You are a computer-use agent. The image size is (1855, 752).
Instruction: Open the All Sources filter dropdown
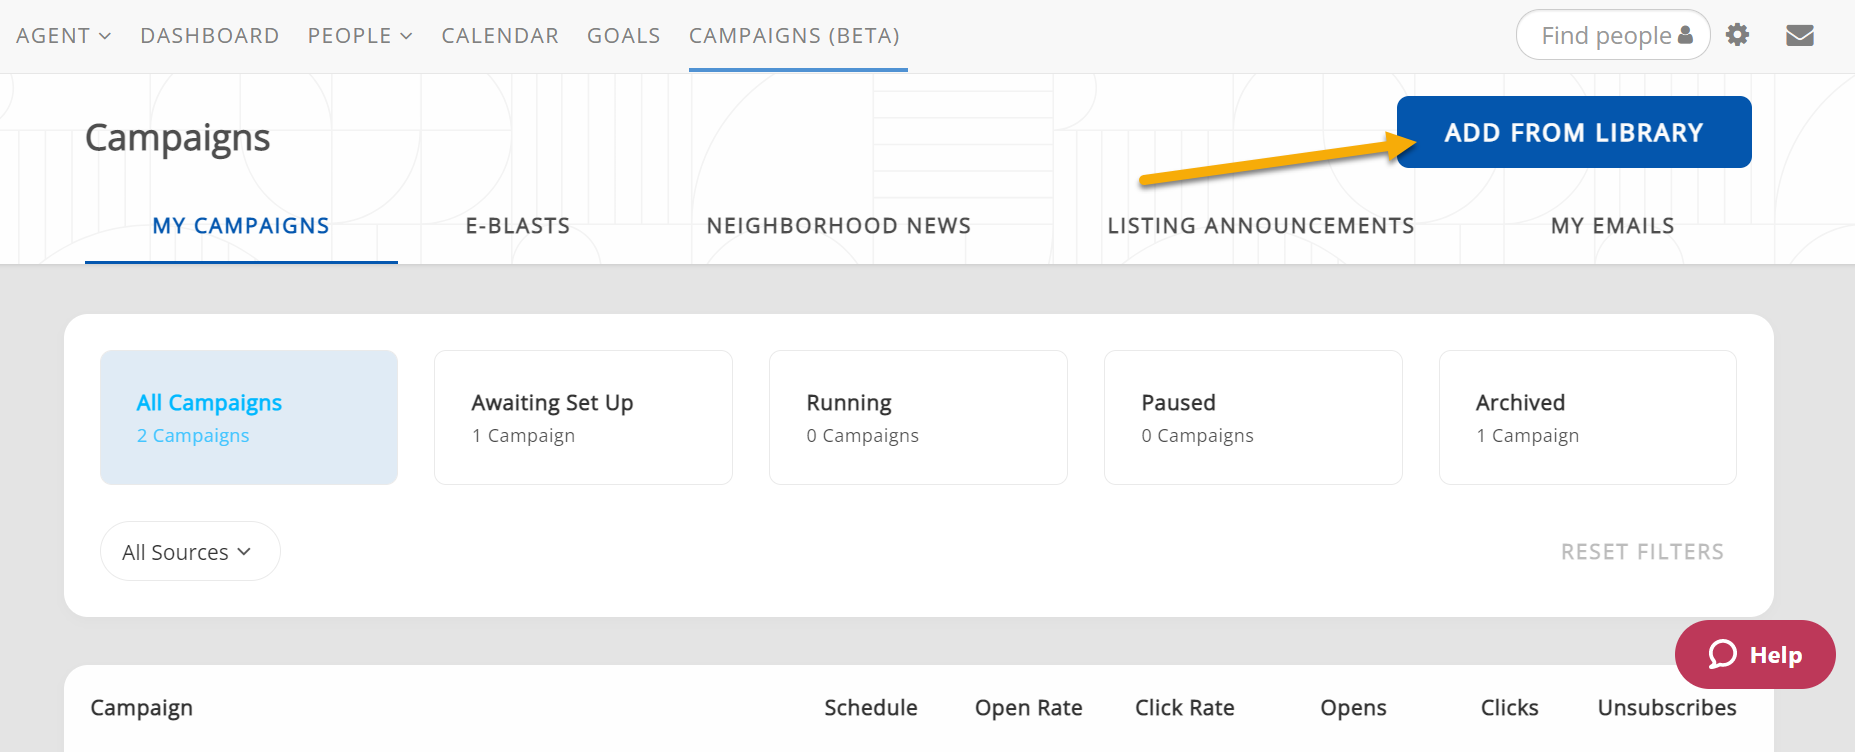(x=189, y=551)
